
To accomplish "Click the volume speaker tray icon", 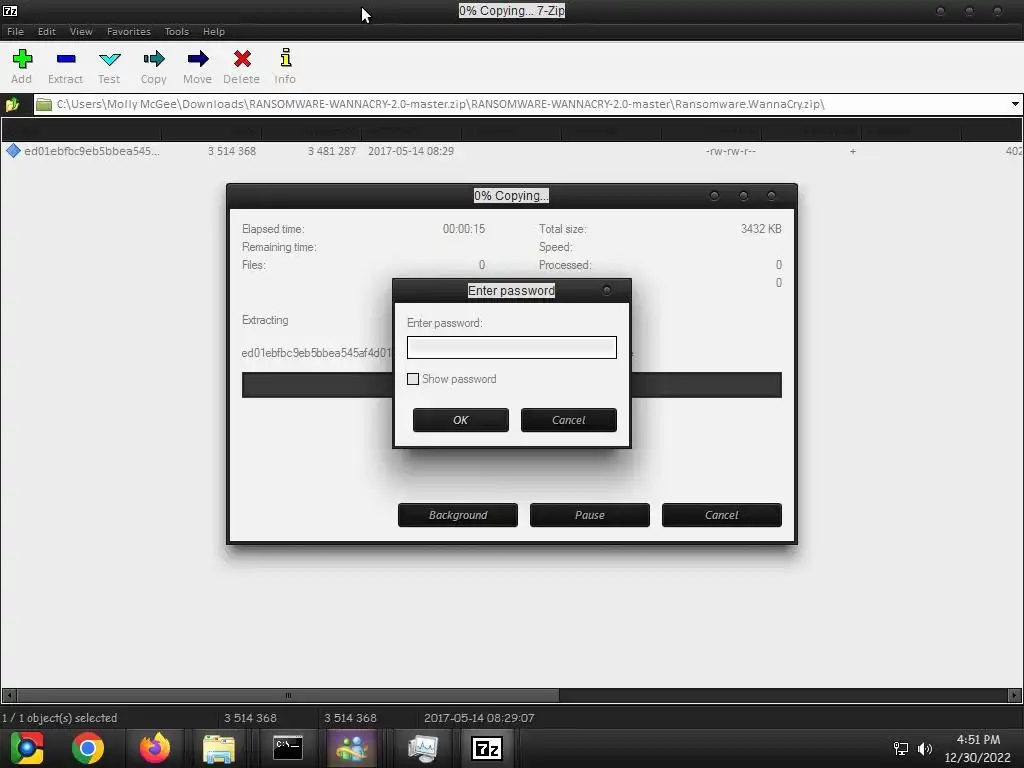I will point(925,748).
